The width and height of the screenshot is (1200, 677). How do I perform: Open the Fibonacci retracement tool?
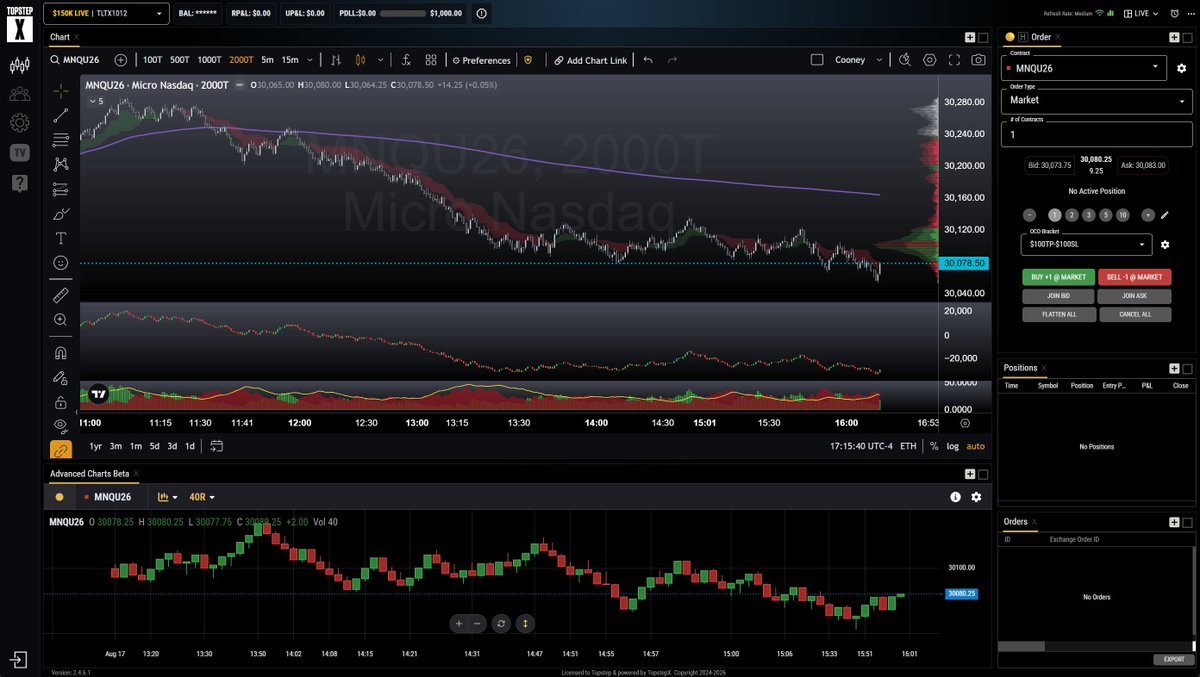pos(61,139)
